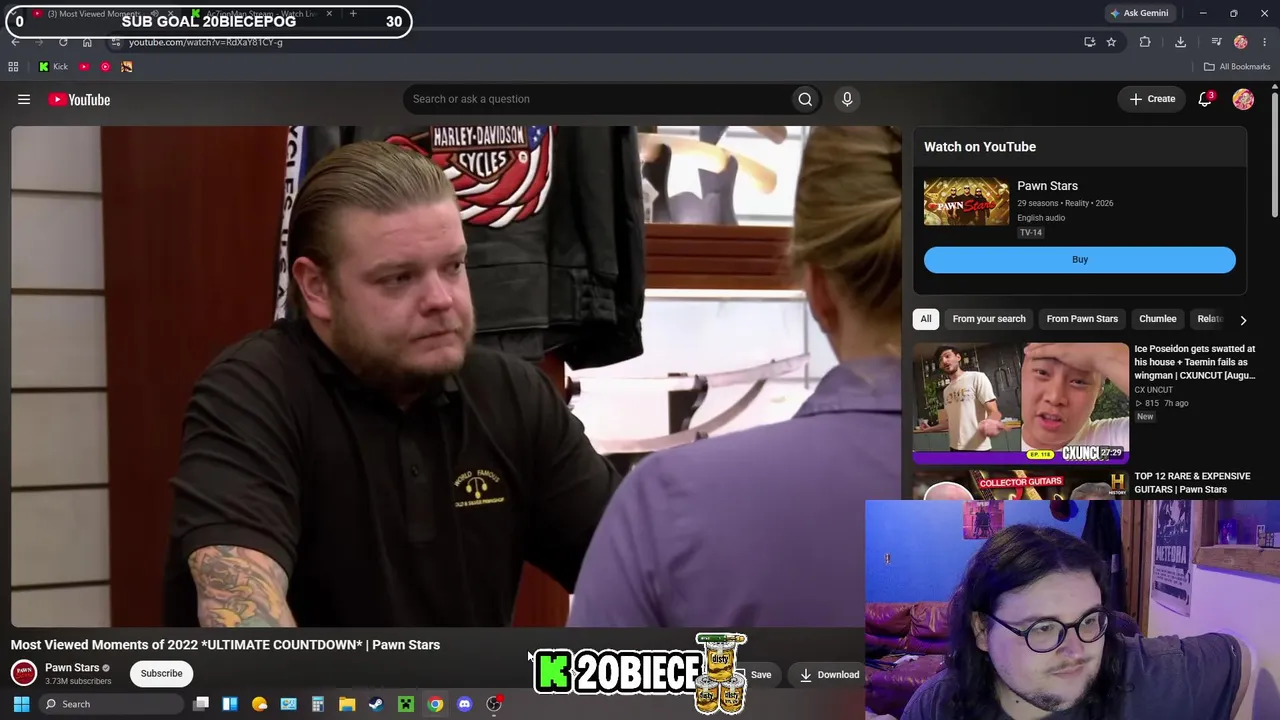Open File Explorer from the taskbar

[347, 704]
